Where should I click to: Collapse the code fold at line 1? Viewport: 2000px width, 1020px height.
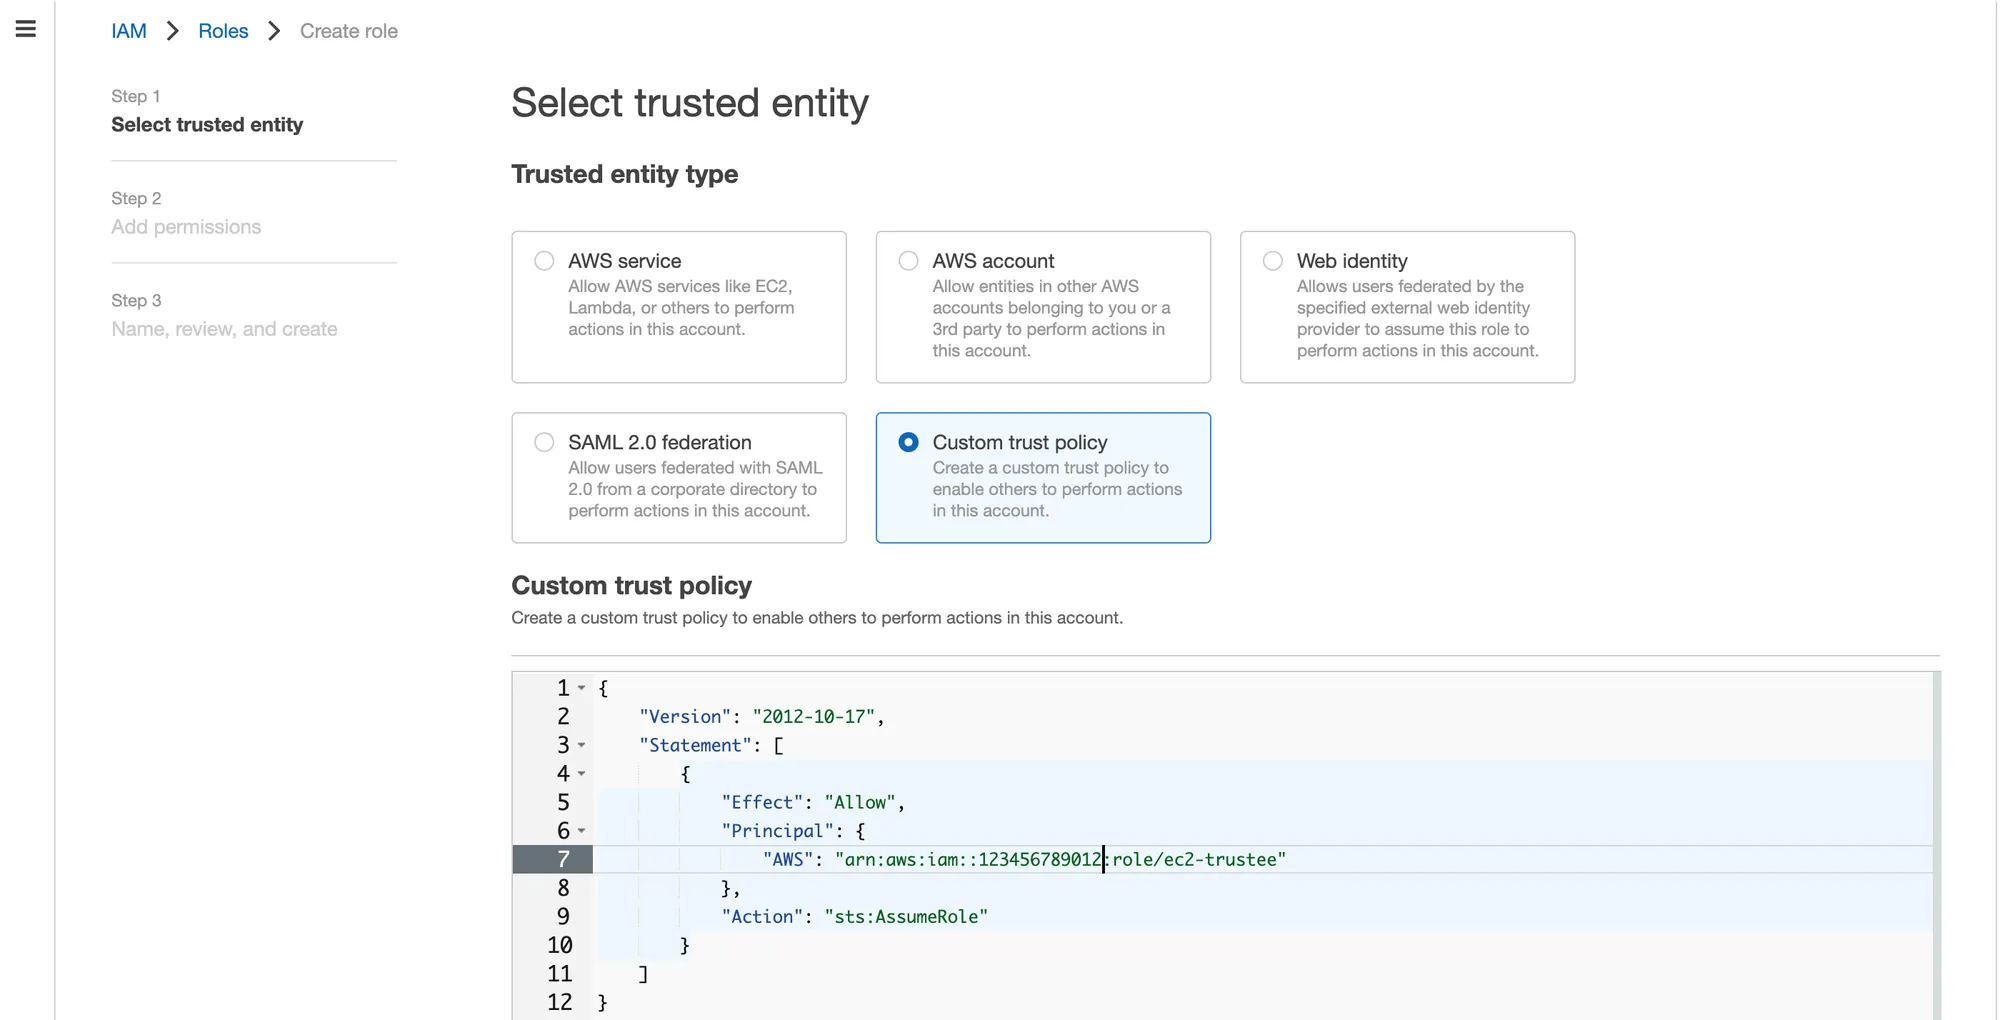(581, 688)
